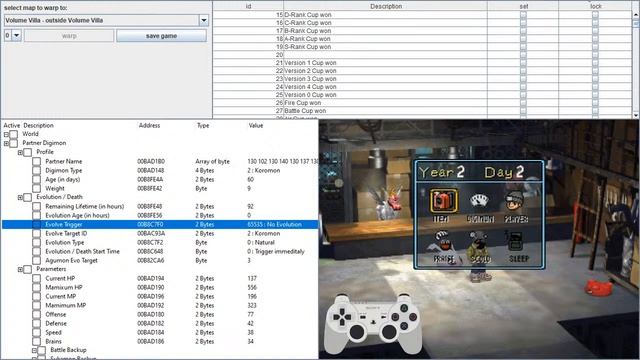
Task: Enable the Active checkbox for Evolve Trigger
Action: tap(36, 224)
